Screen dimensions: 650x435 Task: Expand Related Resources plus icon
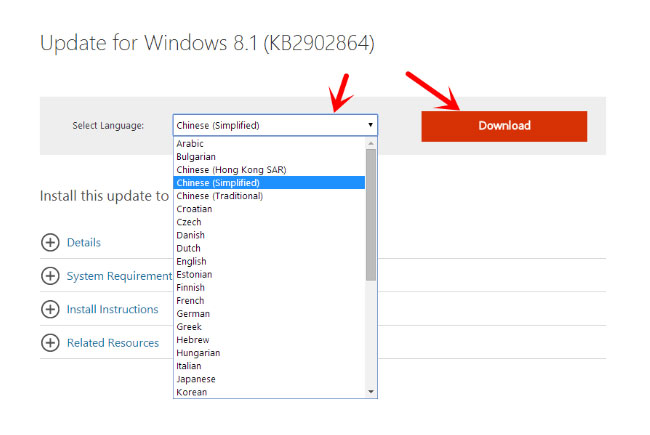50,343
